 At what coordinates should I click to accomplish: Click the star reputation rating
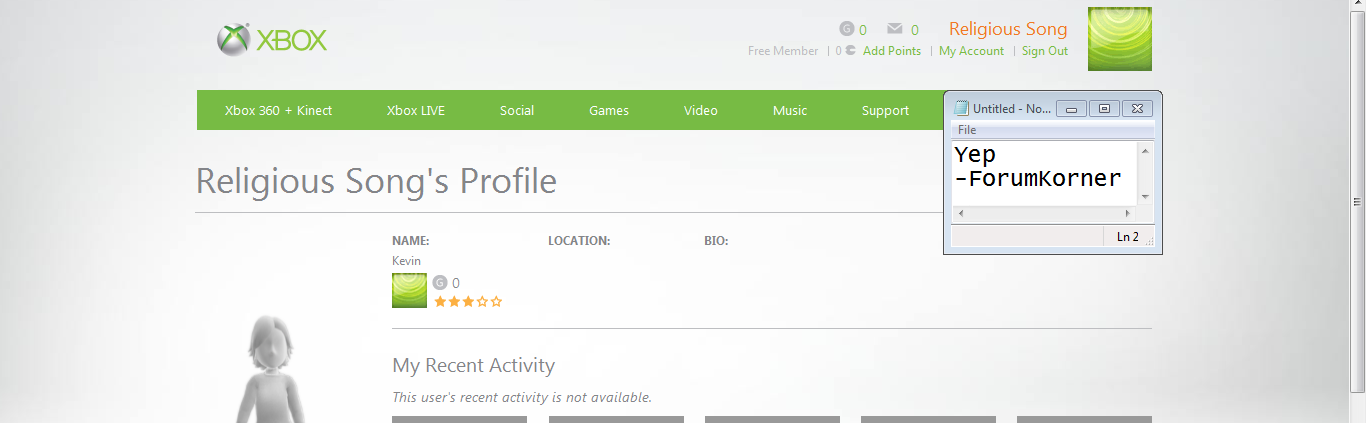tap(468, 301)
